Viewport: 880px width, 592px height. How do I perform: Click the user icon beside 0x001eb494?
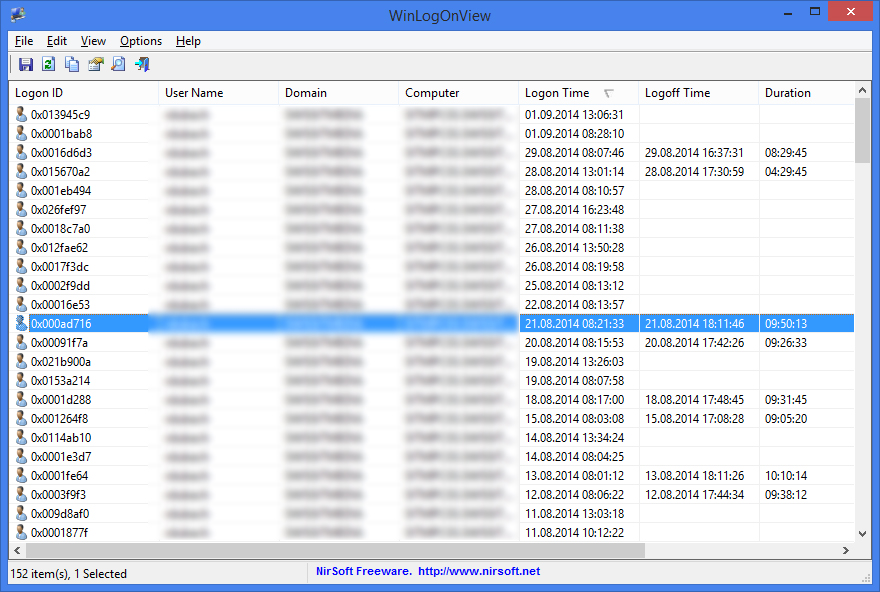point(21,191)
